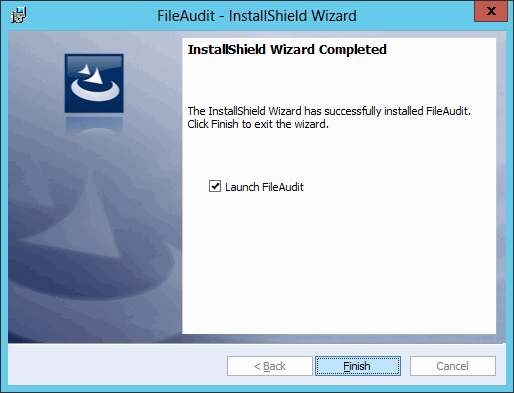Click the logo reflection beneath the FileAudit icon
The height and width of the screenshot is (393, 514).
click(94, 123)
